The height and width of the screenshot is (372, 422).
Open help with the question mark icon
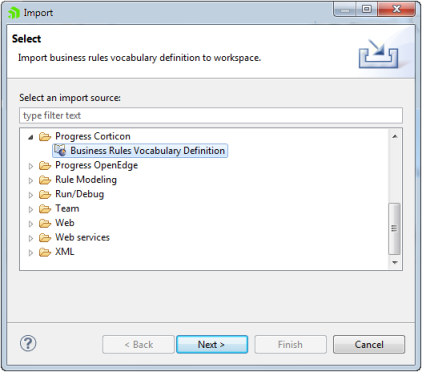[x=28, y=343]
